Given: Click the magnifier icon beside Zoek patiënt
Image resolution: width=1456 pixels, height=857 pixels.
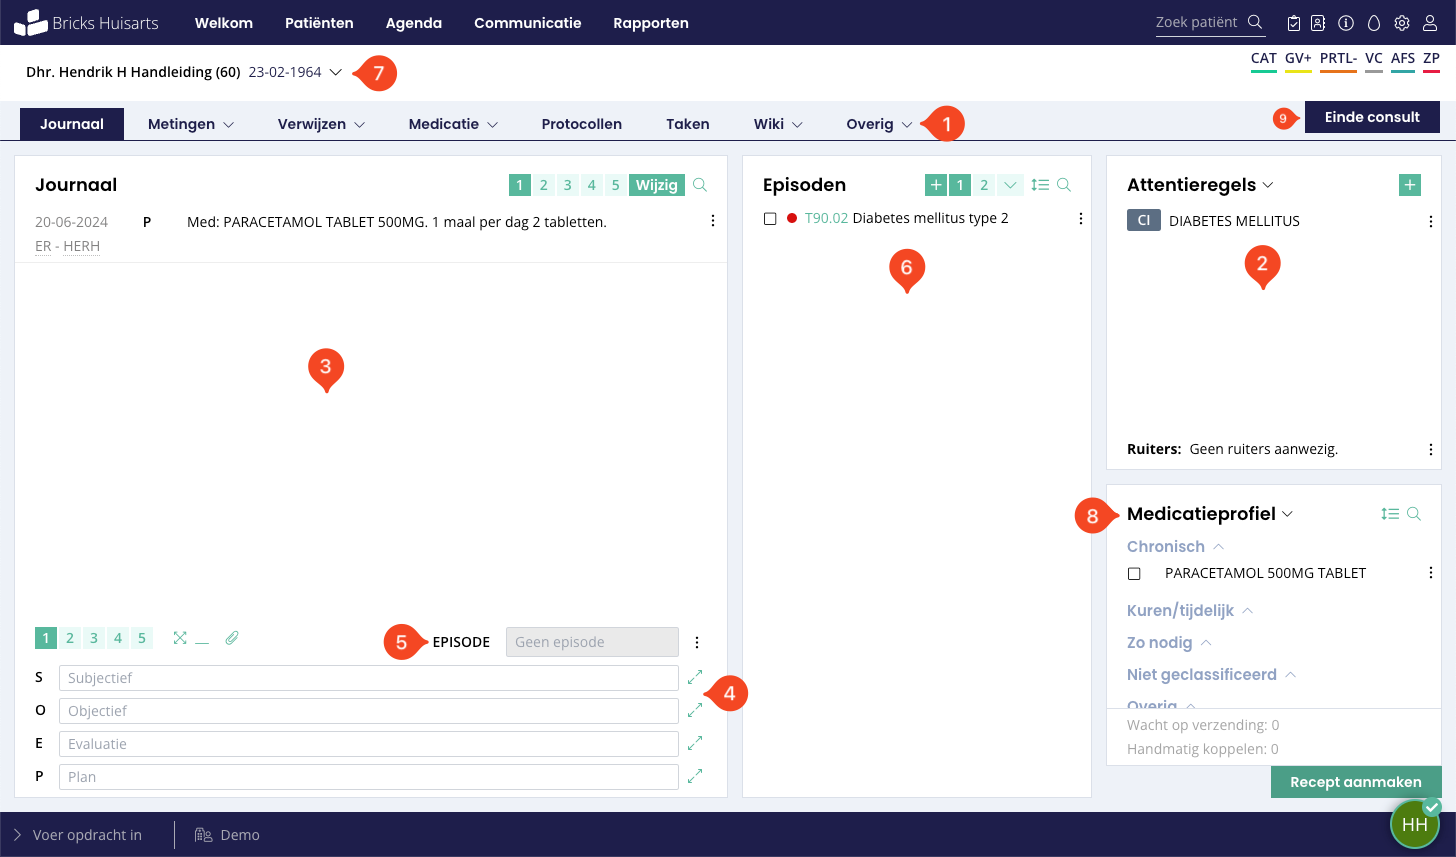Looking at the screenshot, I should pos(1254,22).
